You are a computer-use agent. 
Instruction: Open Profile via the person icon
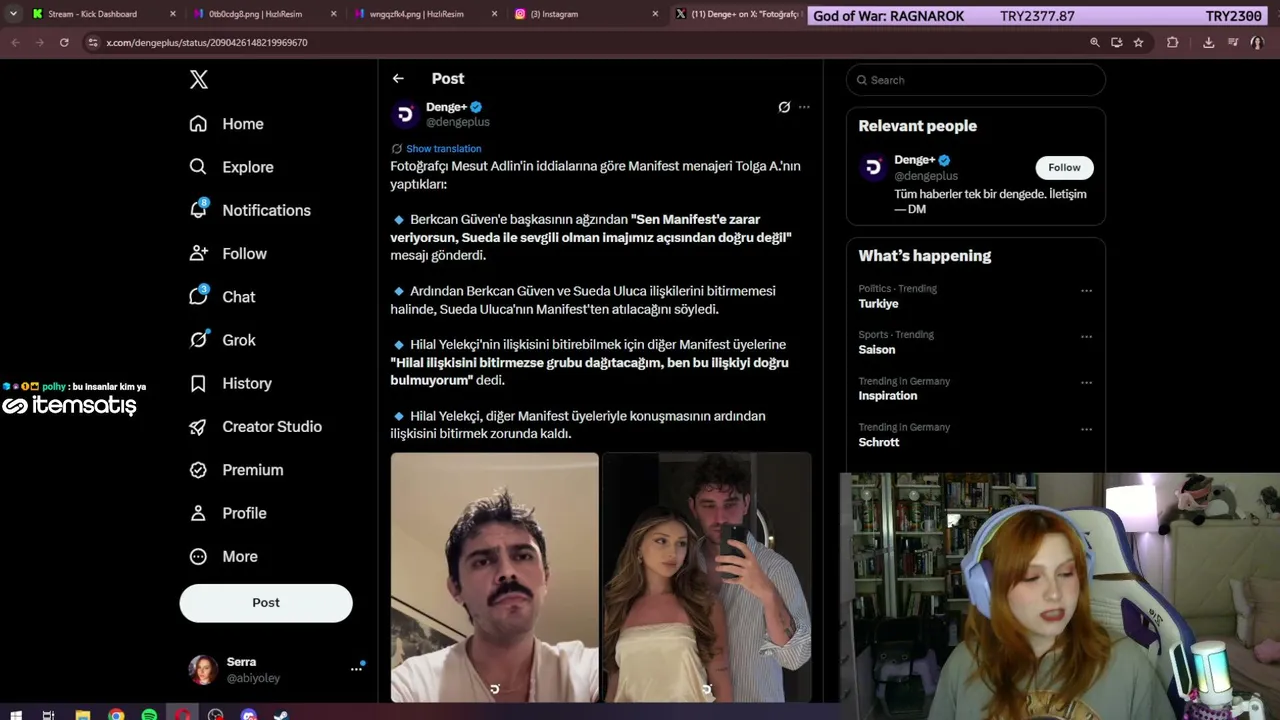(198, 513)
